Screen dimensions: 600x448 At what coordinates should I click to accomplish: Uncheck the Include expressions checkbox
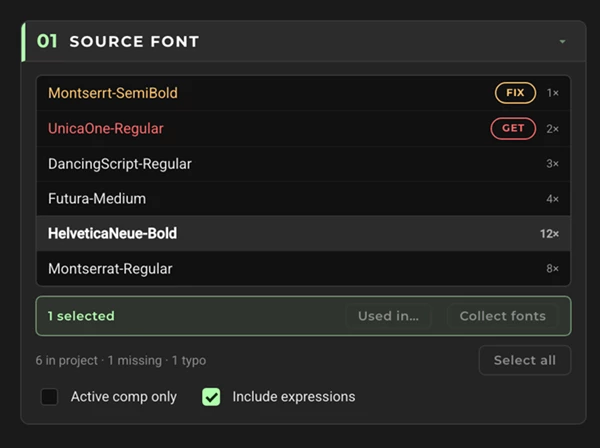pyautogui.click(x=211, y=396)
